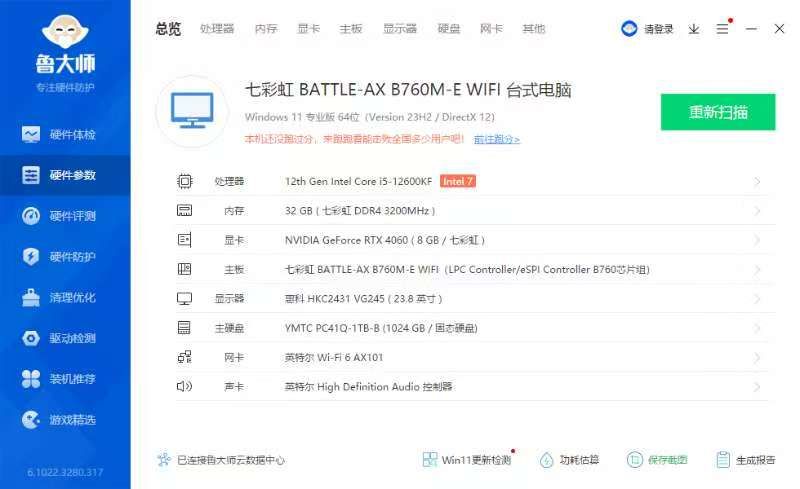Switch to the 硬盘 tab
Image resolution: width=800 pixels, height=489 pixels.
point(449,29)
